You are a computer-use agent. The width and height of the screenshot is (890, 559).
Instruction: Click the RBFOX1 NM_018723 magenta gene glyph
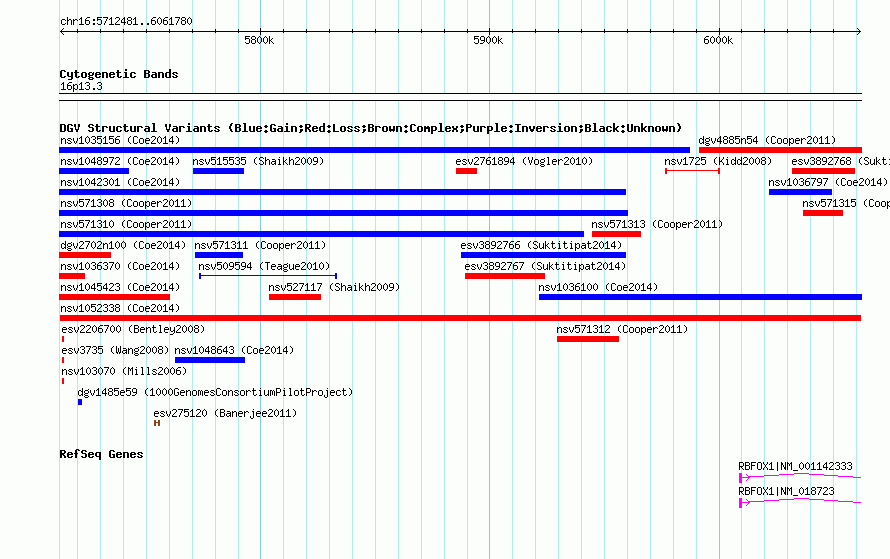pyautogui.click(x=800, y=503)
